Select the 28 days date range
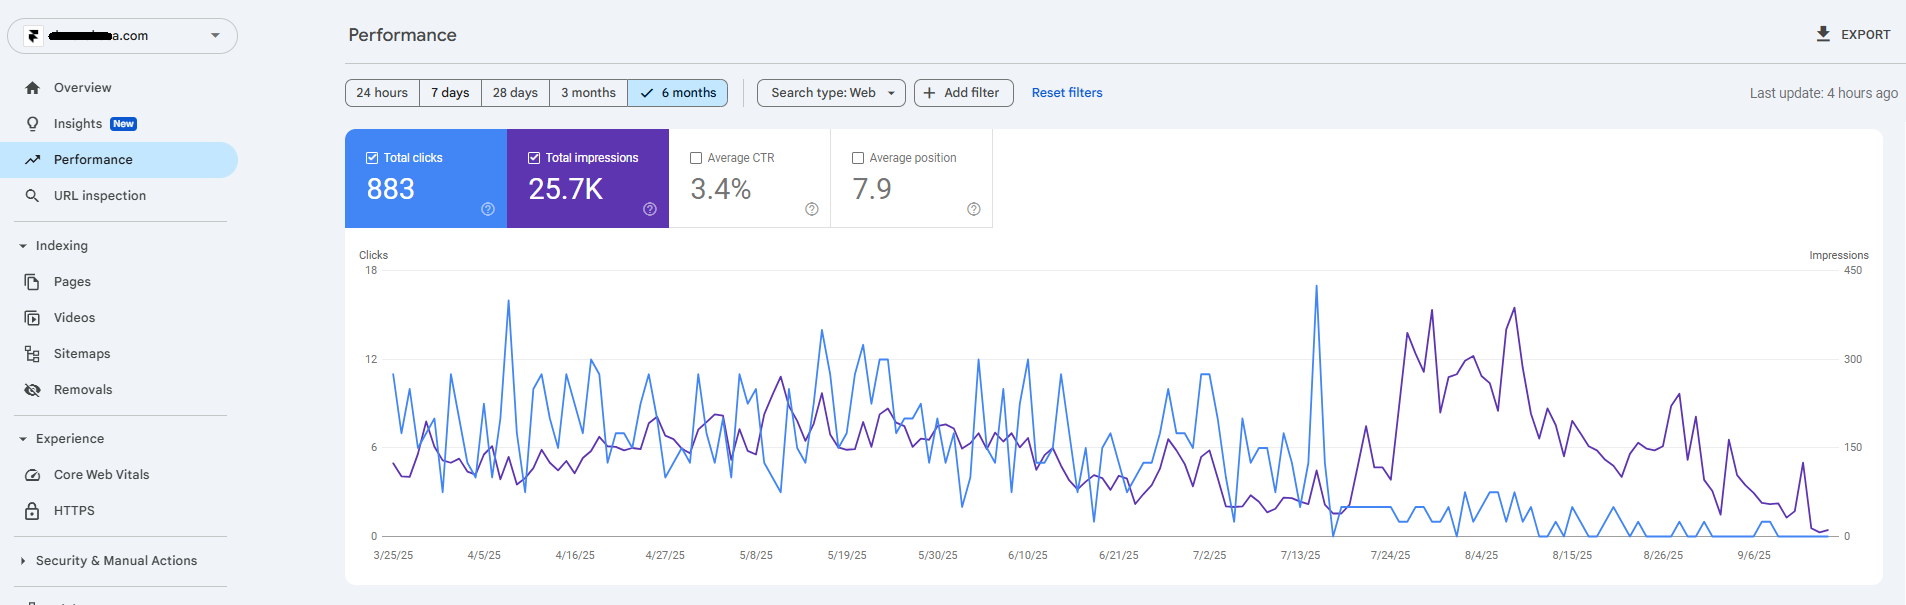 pos(515,93)
